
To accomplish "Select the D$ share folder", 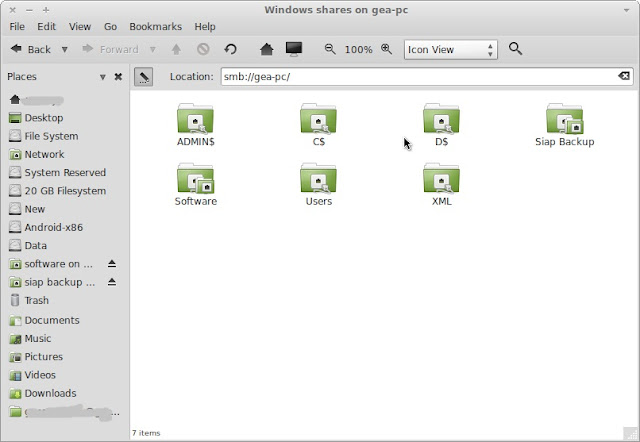I will [x=441, y=124].
